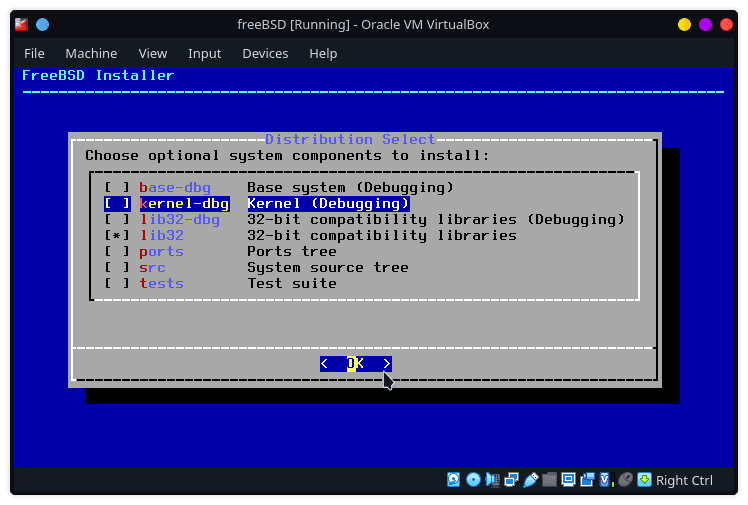
Task: Click the 'FreeBSD Installer' header text
Action: pyautogui.click(x=98, y=75)
